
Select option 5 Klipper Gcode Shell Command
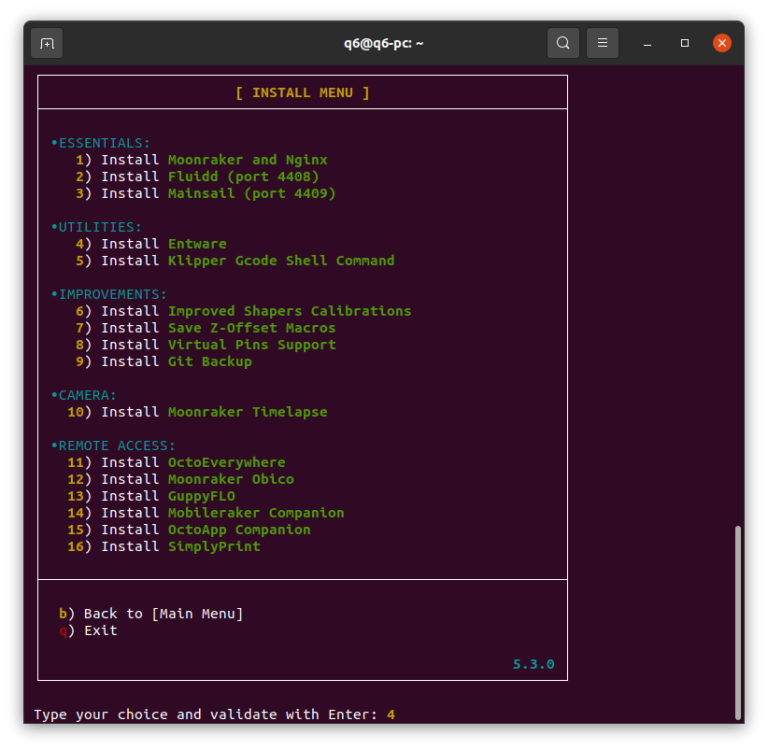pos(235,261)
